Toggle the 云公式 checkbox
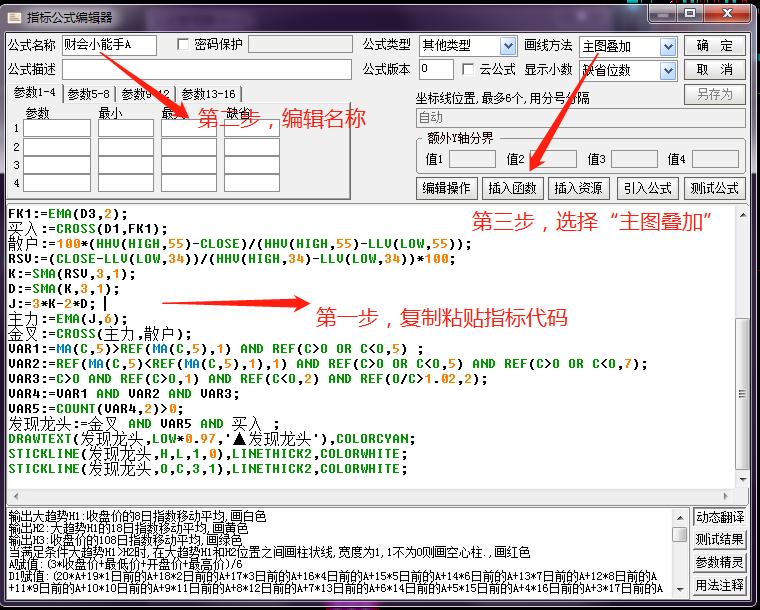This screenshot has height=610, width=760. click(x=468, y=69)
